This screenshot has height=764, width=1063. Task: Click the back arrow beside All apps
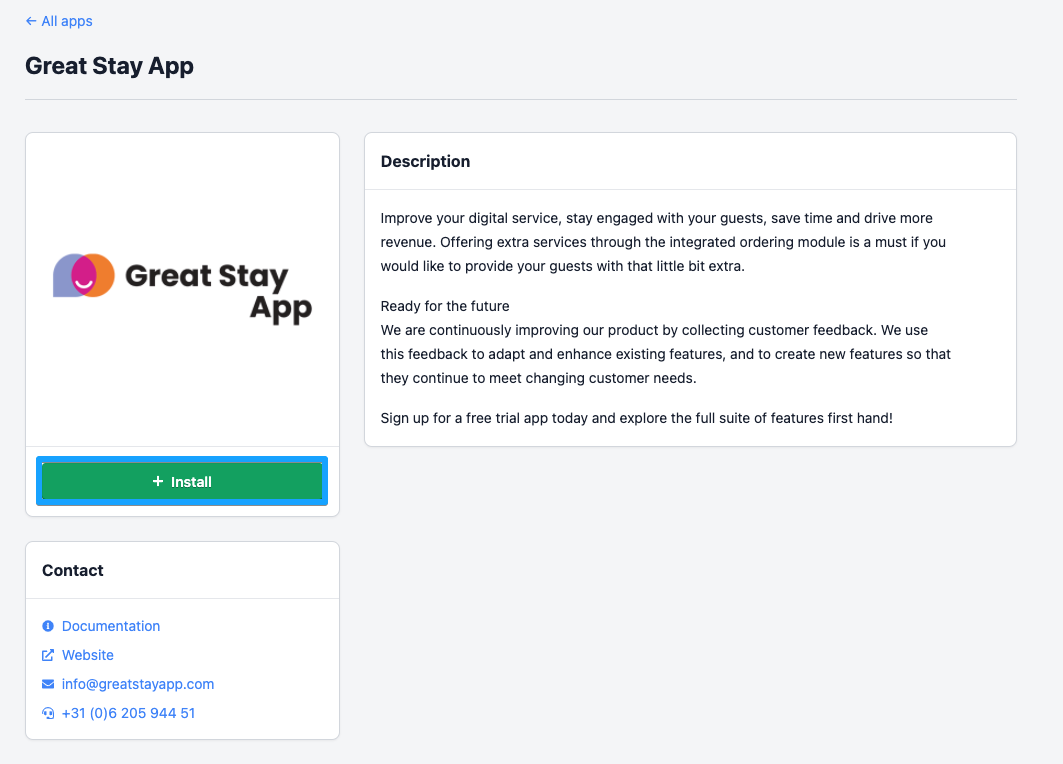tap(31, 21)
